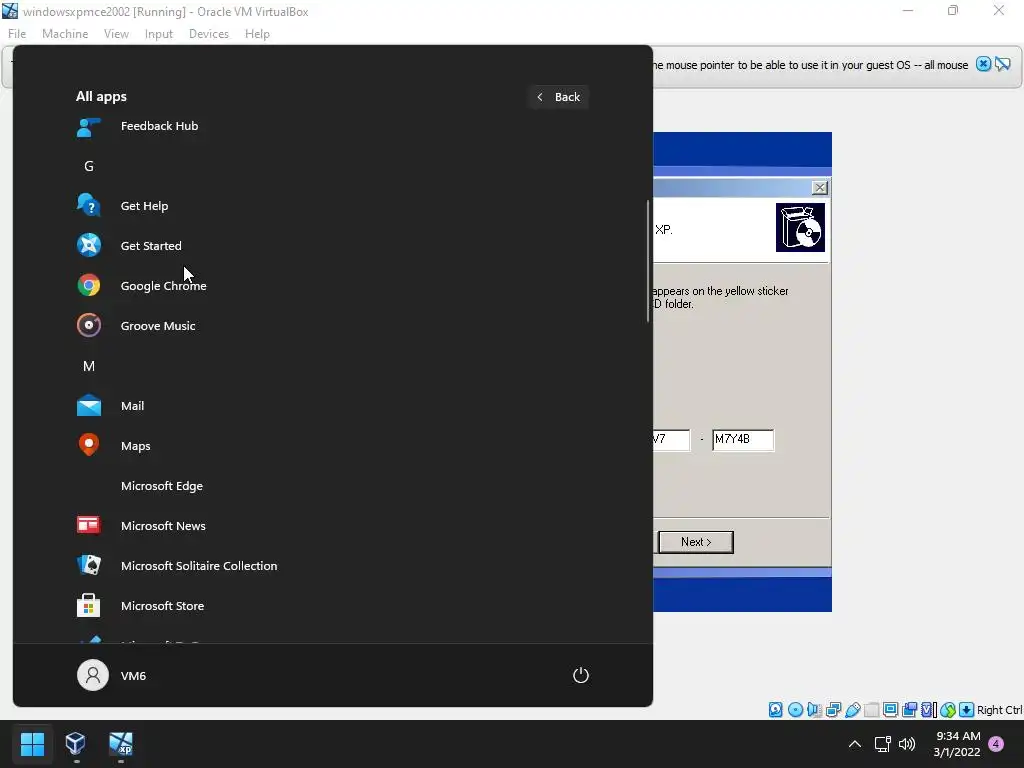Click Next in the XP setup dialog

[x=696, y=542]
